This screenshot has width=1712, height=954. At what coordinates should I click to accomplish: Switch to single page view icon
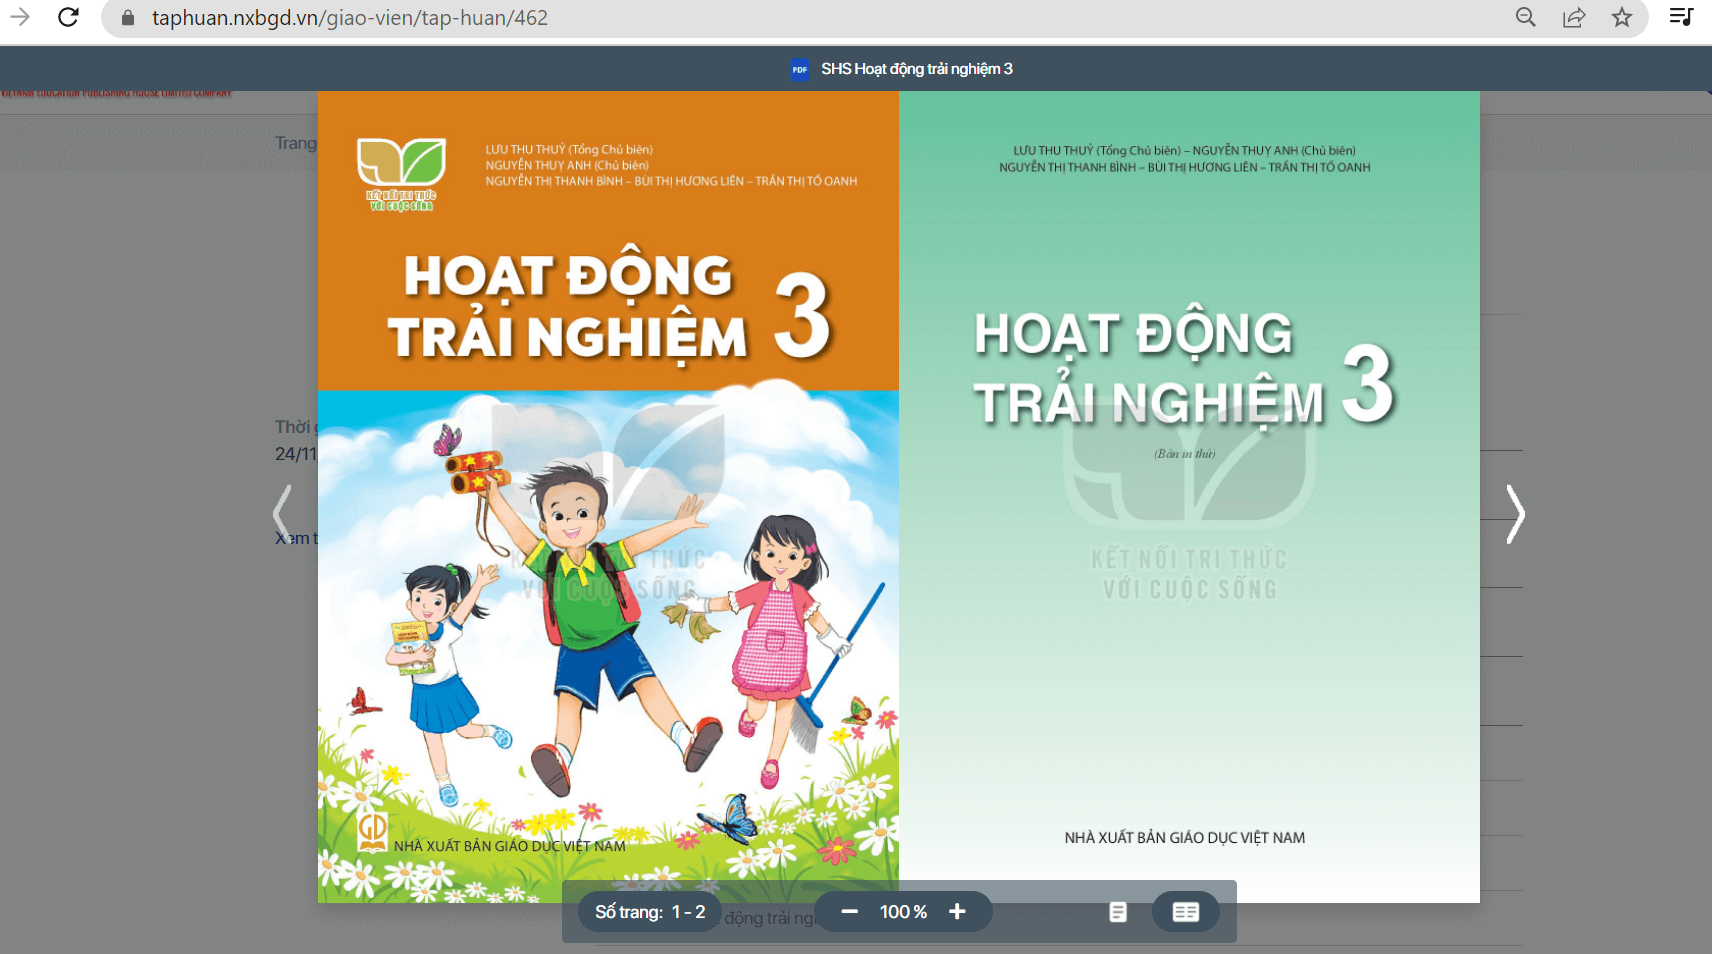click(1118, 912)
